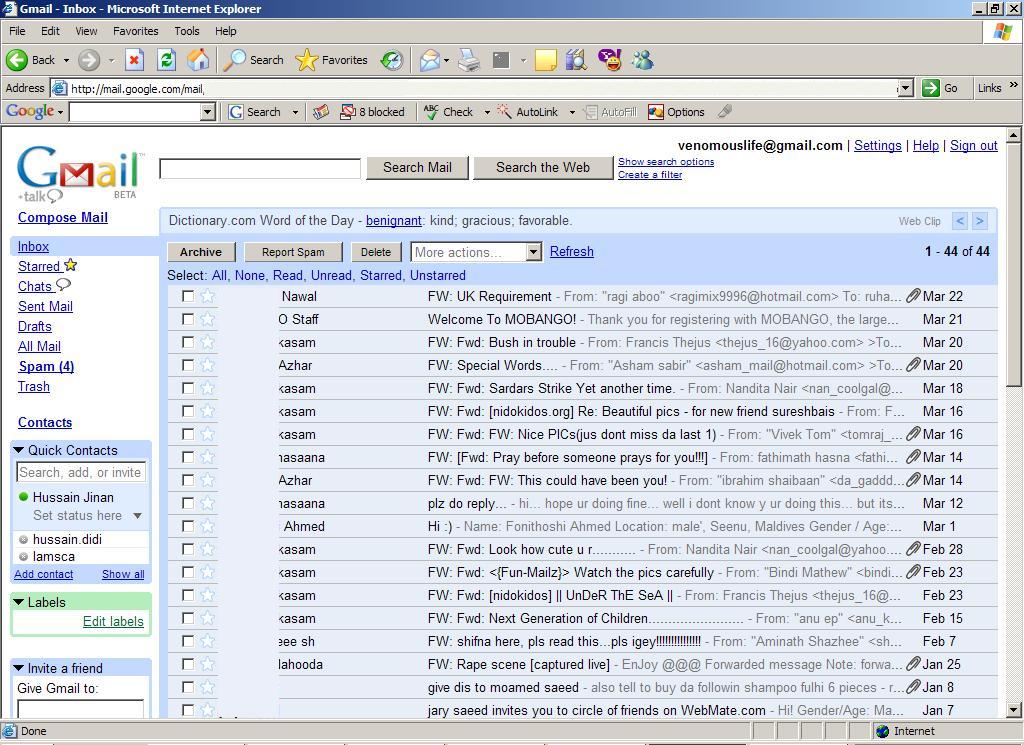1024x745 pixels.
Task: Check the Beautiful pics email checkbox
Action: pyautogui.click(x=188, y=411)
